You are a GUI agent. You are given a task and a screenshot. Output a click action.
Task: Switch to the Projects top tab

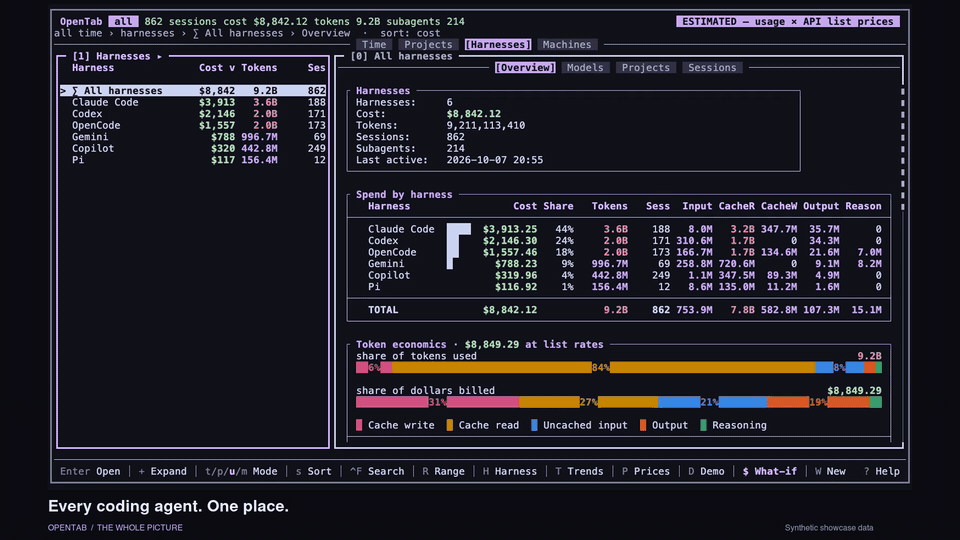pyautogui.click(x=428, y=45)
